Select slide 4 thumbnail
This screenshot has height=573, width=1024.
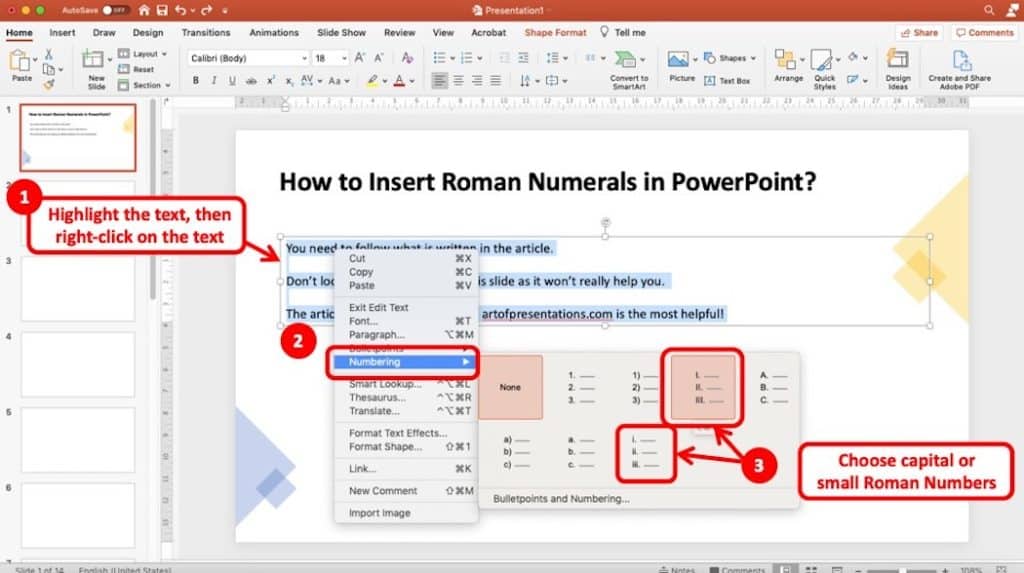[x=78, y=364]
